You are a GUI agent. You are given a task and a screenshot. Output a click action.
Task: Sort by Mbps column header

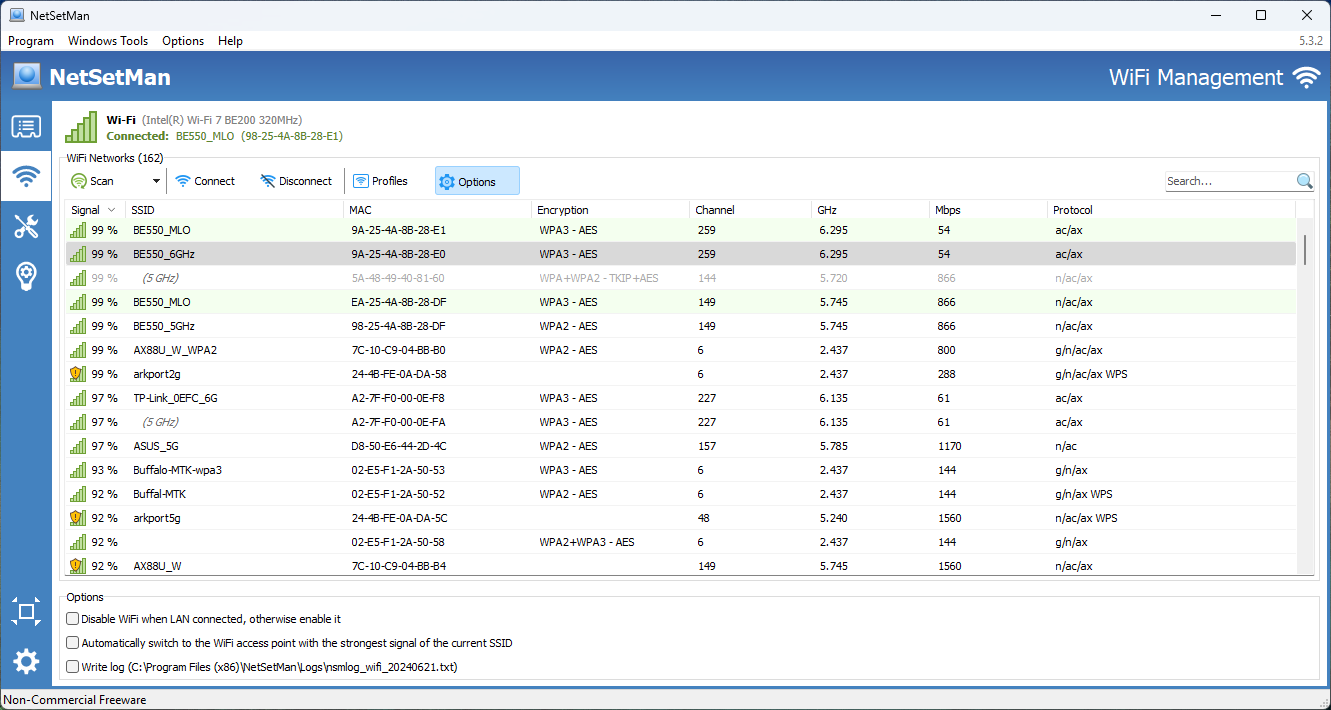click(x=989, y=210)
